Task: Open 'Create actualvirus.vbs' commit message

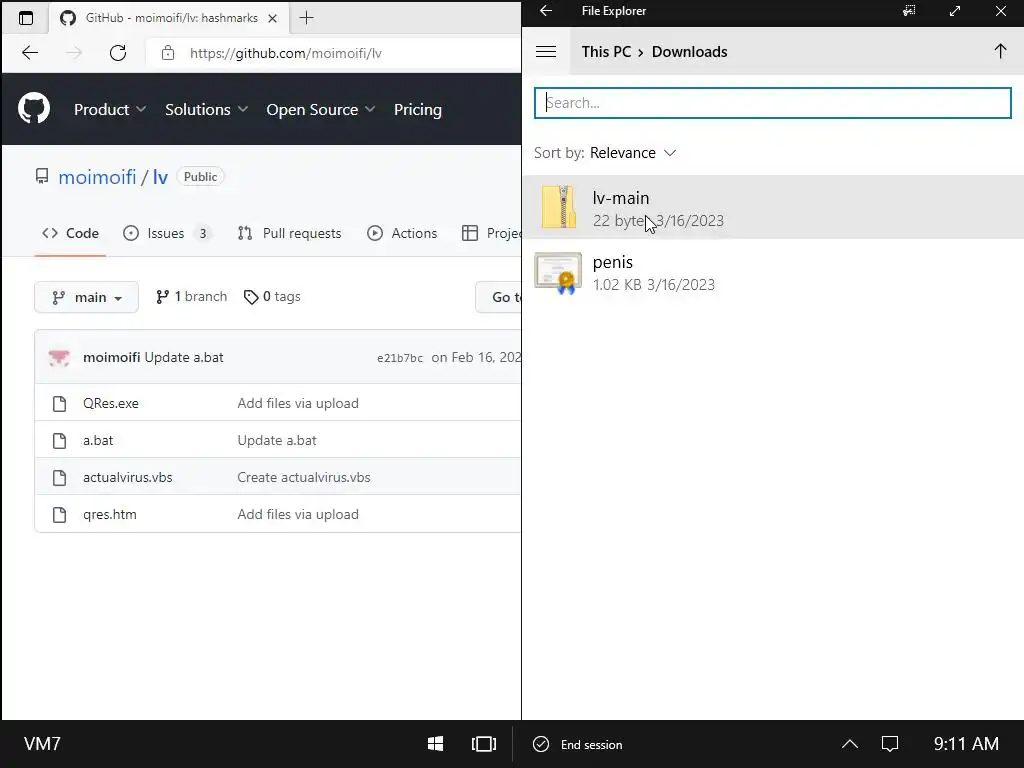Action: [304, 477]
